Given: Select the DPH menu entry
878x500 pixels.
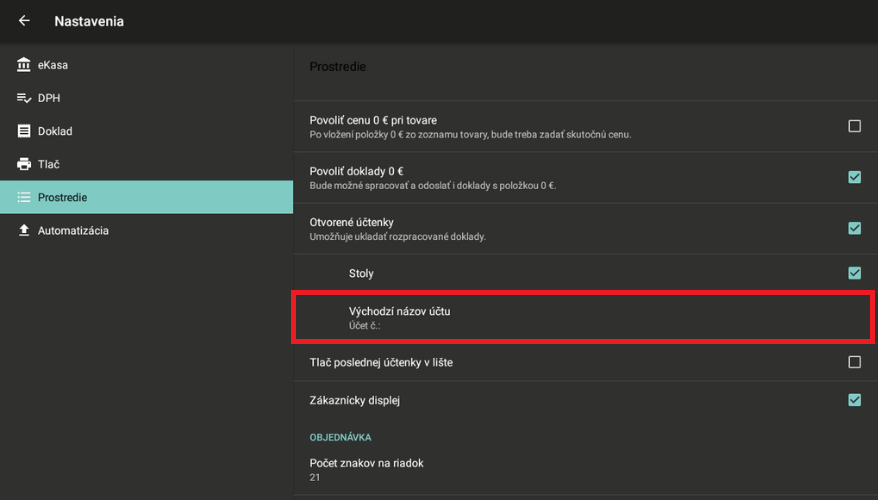Looking at the screenshot, I should click(50, 98).
